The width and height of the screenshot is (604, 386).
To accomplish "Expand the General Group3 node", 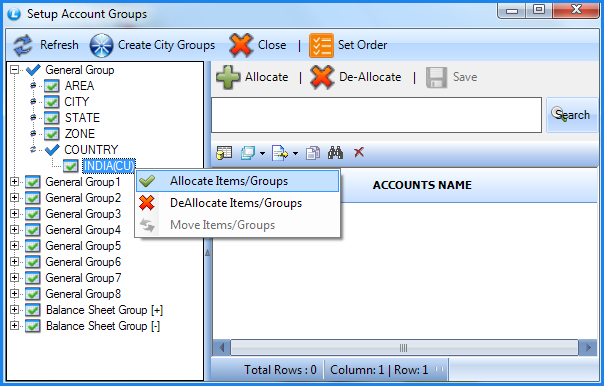I will (x=14, y=213).
